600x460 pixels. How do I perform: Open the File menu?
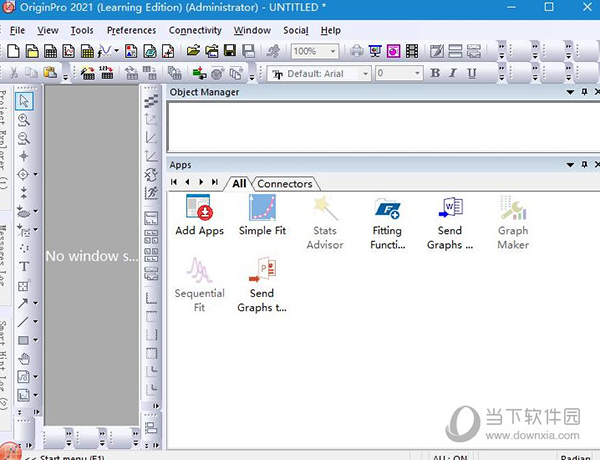pyautogui.click(x=17, y=30)
